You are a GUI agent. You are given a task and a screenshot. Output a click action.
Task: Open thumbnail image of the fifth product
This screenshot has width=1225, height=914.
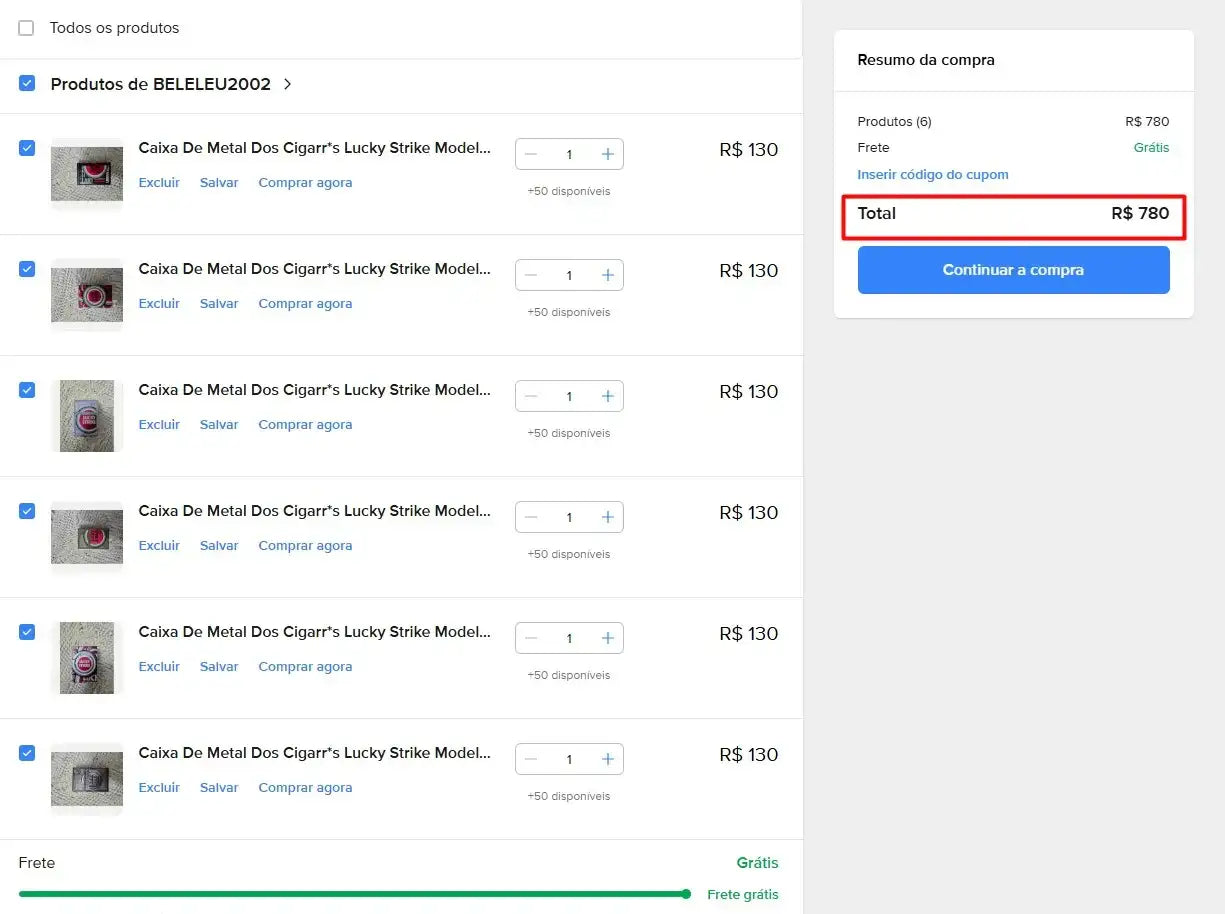[x=87, y=657]
